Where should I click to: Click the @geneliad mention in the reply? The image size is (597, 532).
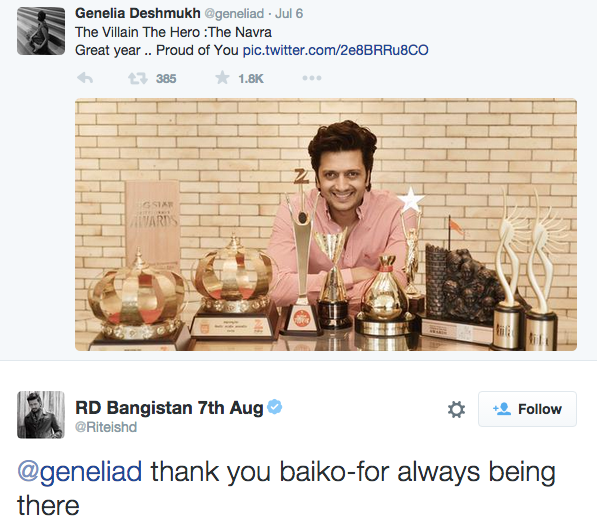pyautogui.click(x=80, y=471)
